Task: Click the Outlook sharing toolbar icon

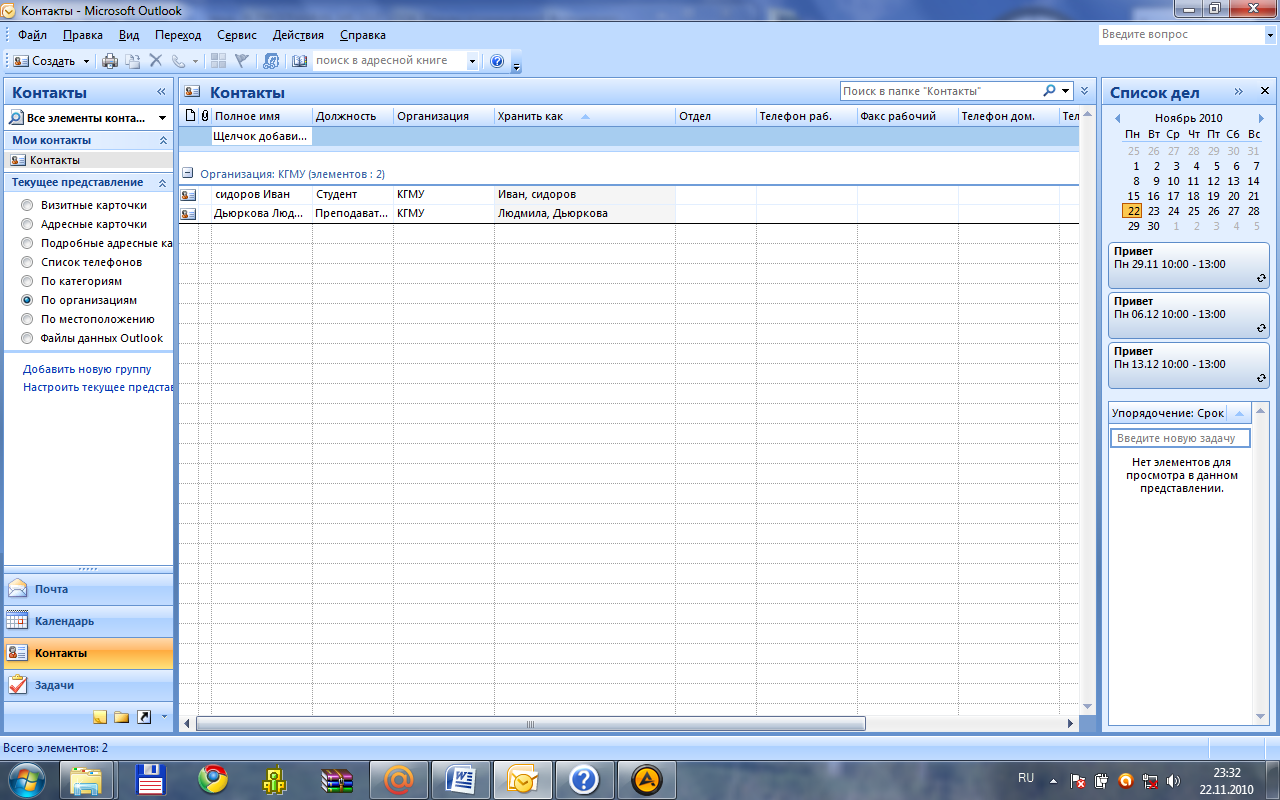Action: tap(270, 61)
